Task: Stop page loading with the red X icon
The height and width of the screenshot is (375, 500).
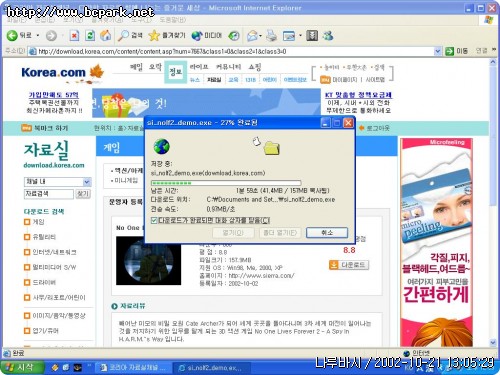Action: [x=74, y=36]
